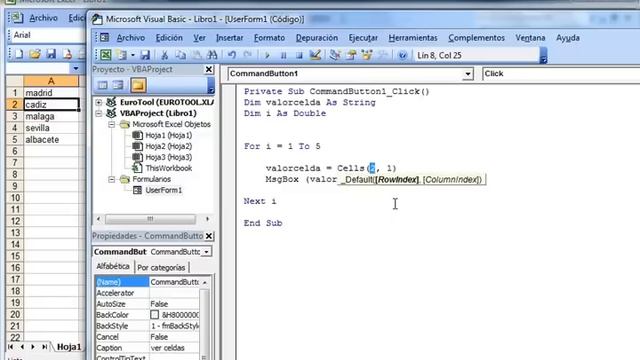The image size is (640, 360).
Task: Select the Hoja1 sheet tab in Excel
Action: [69, 347]
